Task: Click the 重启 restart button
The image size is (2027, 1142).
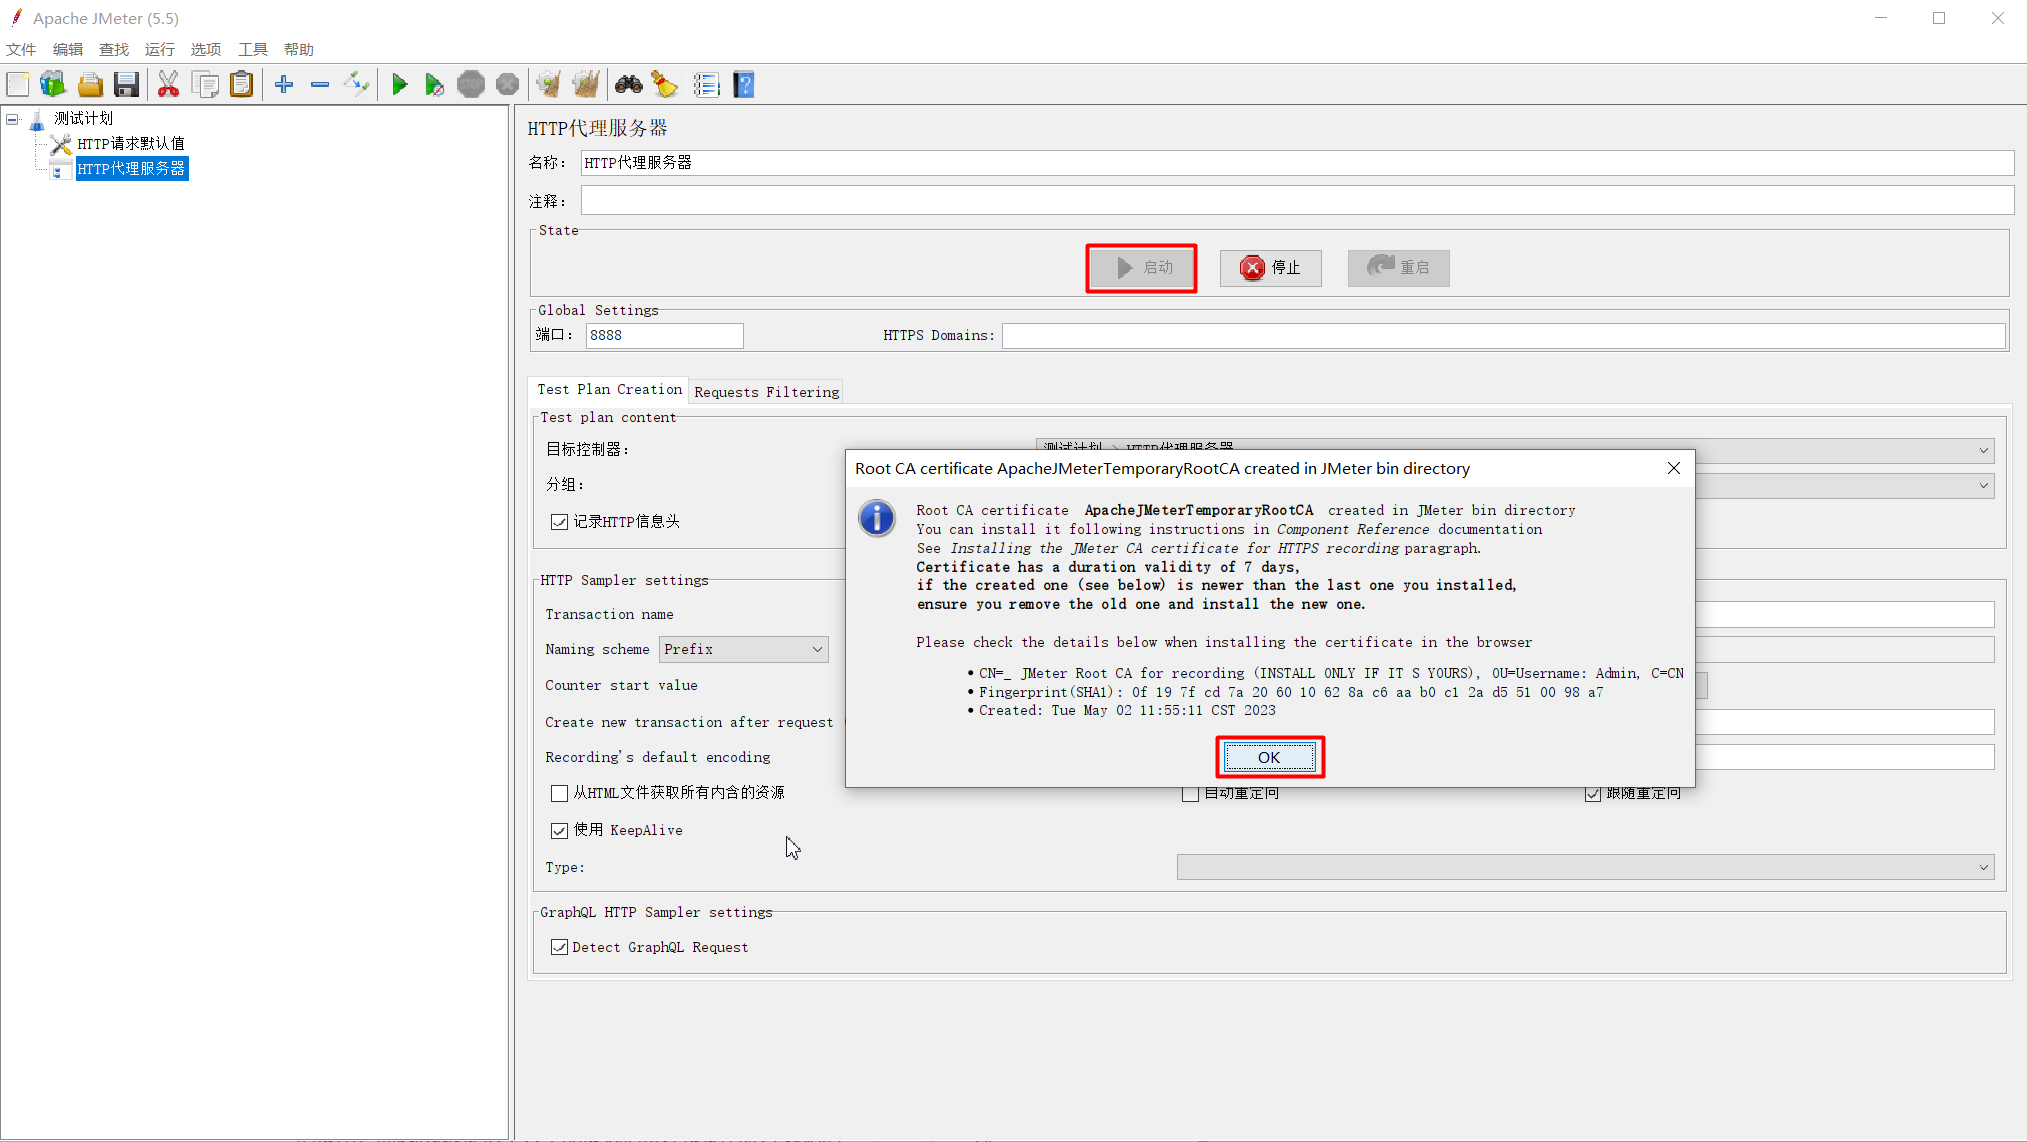Action: coord(1398,268)
